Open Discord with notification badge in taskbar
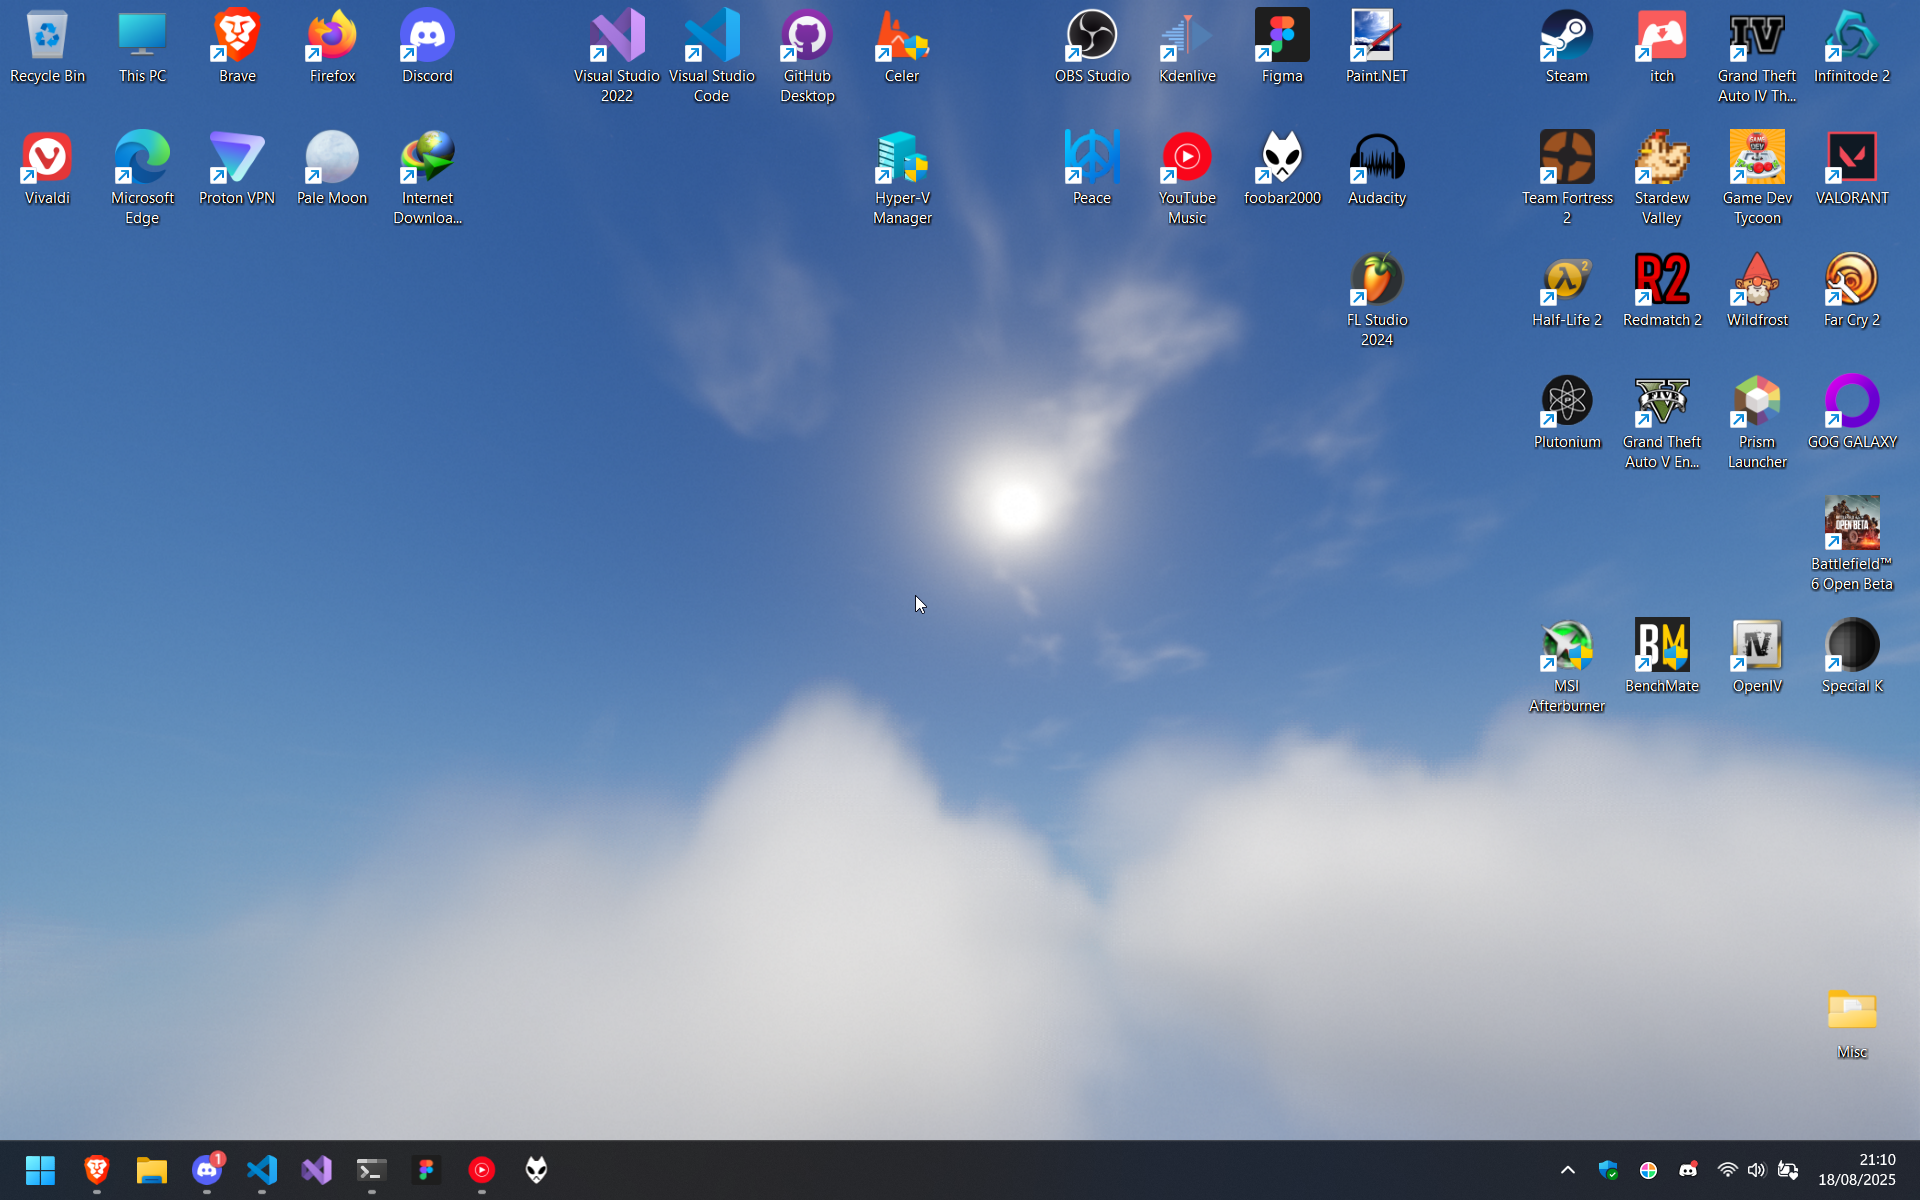 click(x=207, y=1170)
